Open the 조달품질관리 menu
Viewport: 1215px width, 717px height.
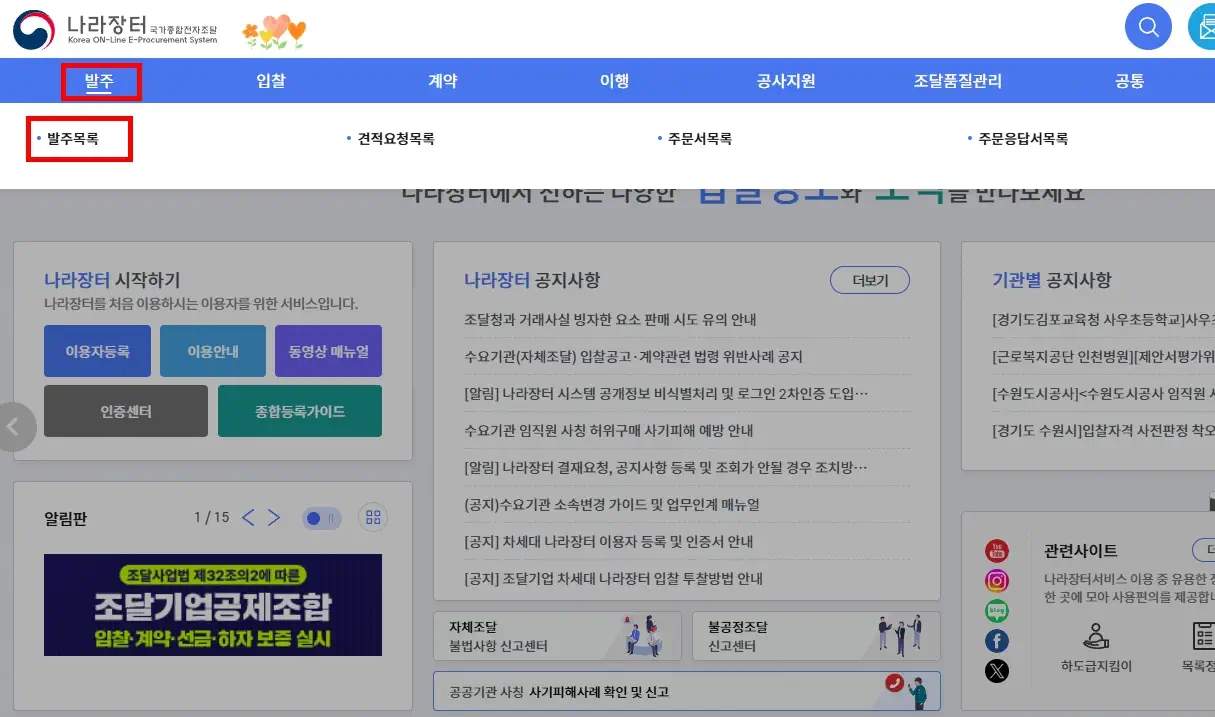point(957,81)
